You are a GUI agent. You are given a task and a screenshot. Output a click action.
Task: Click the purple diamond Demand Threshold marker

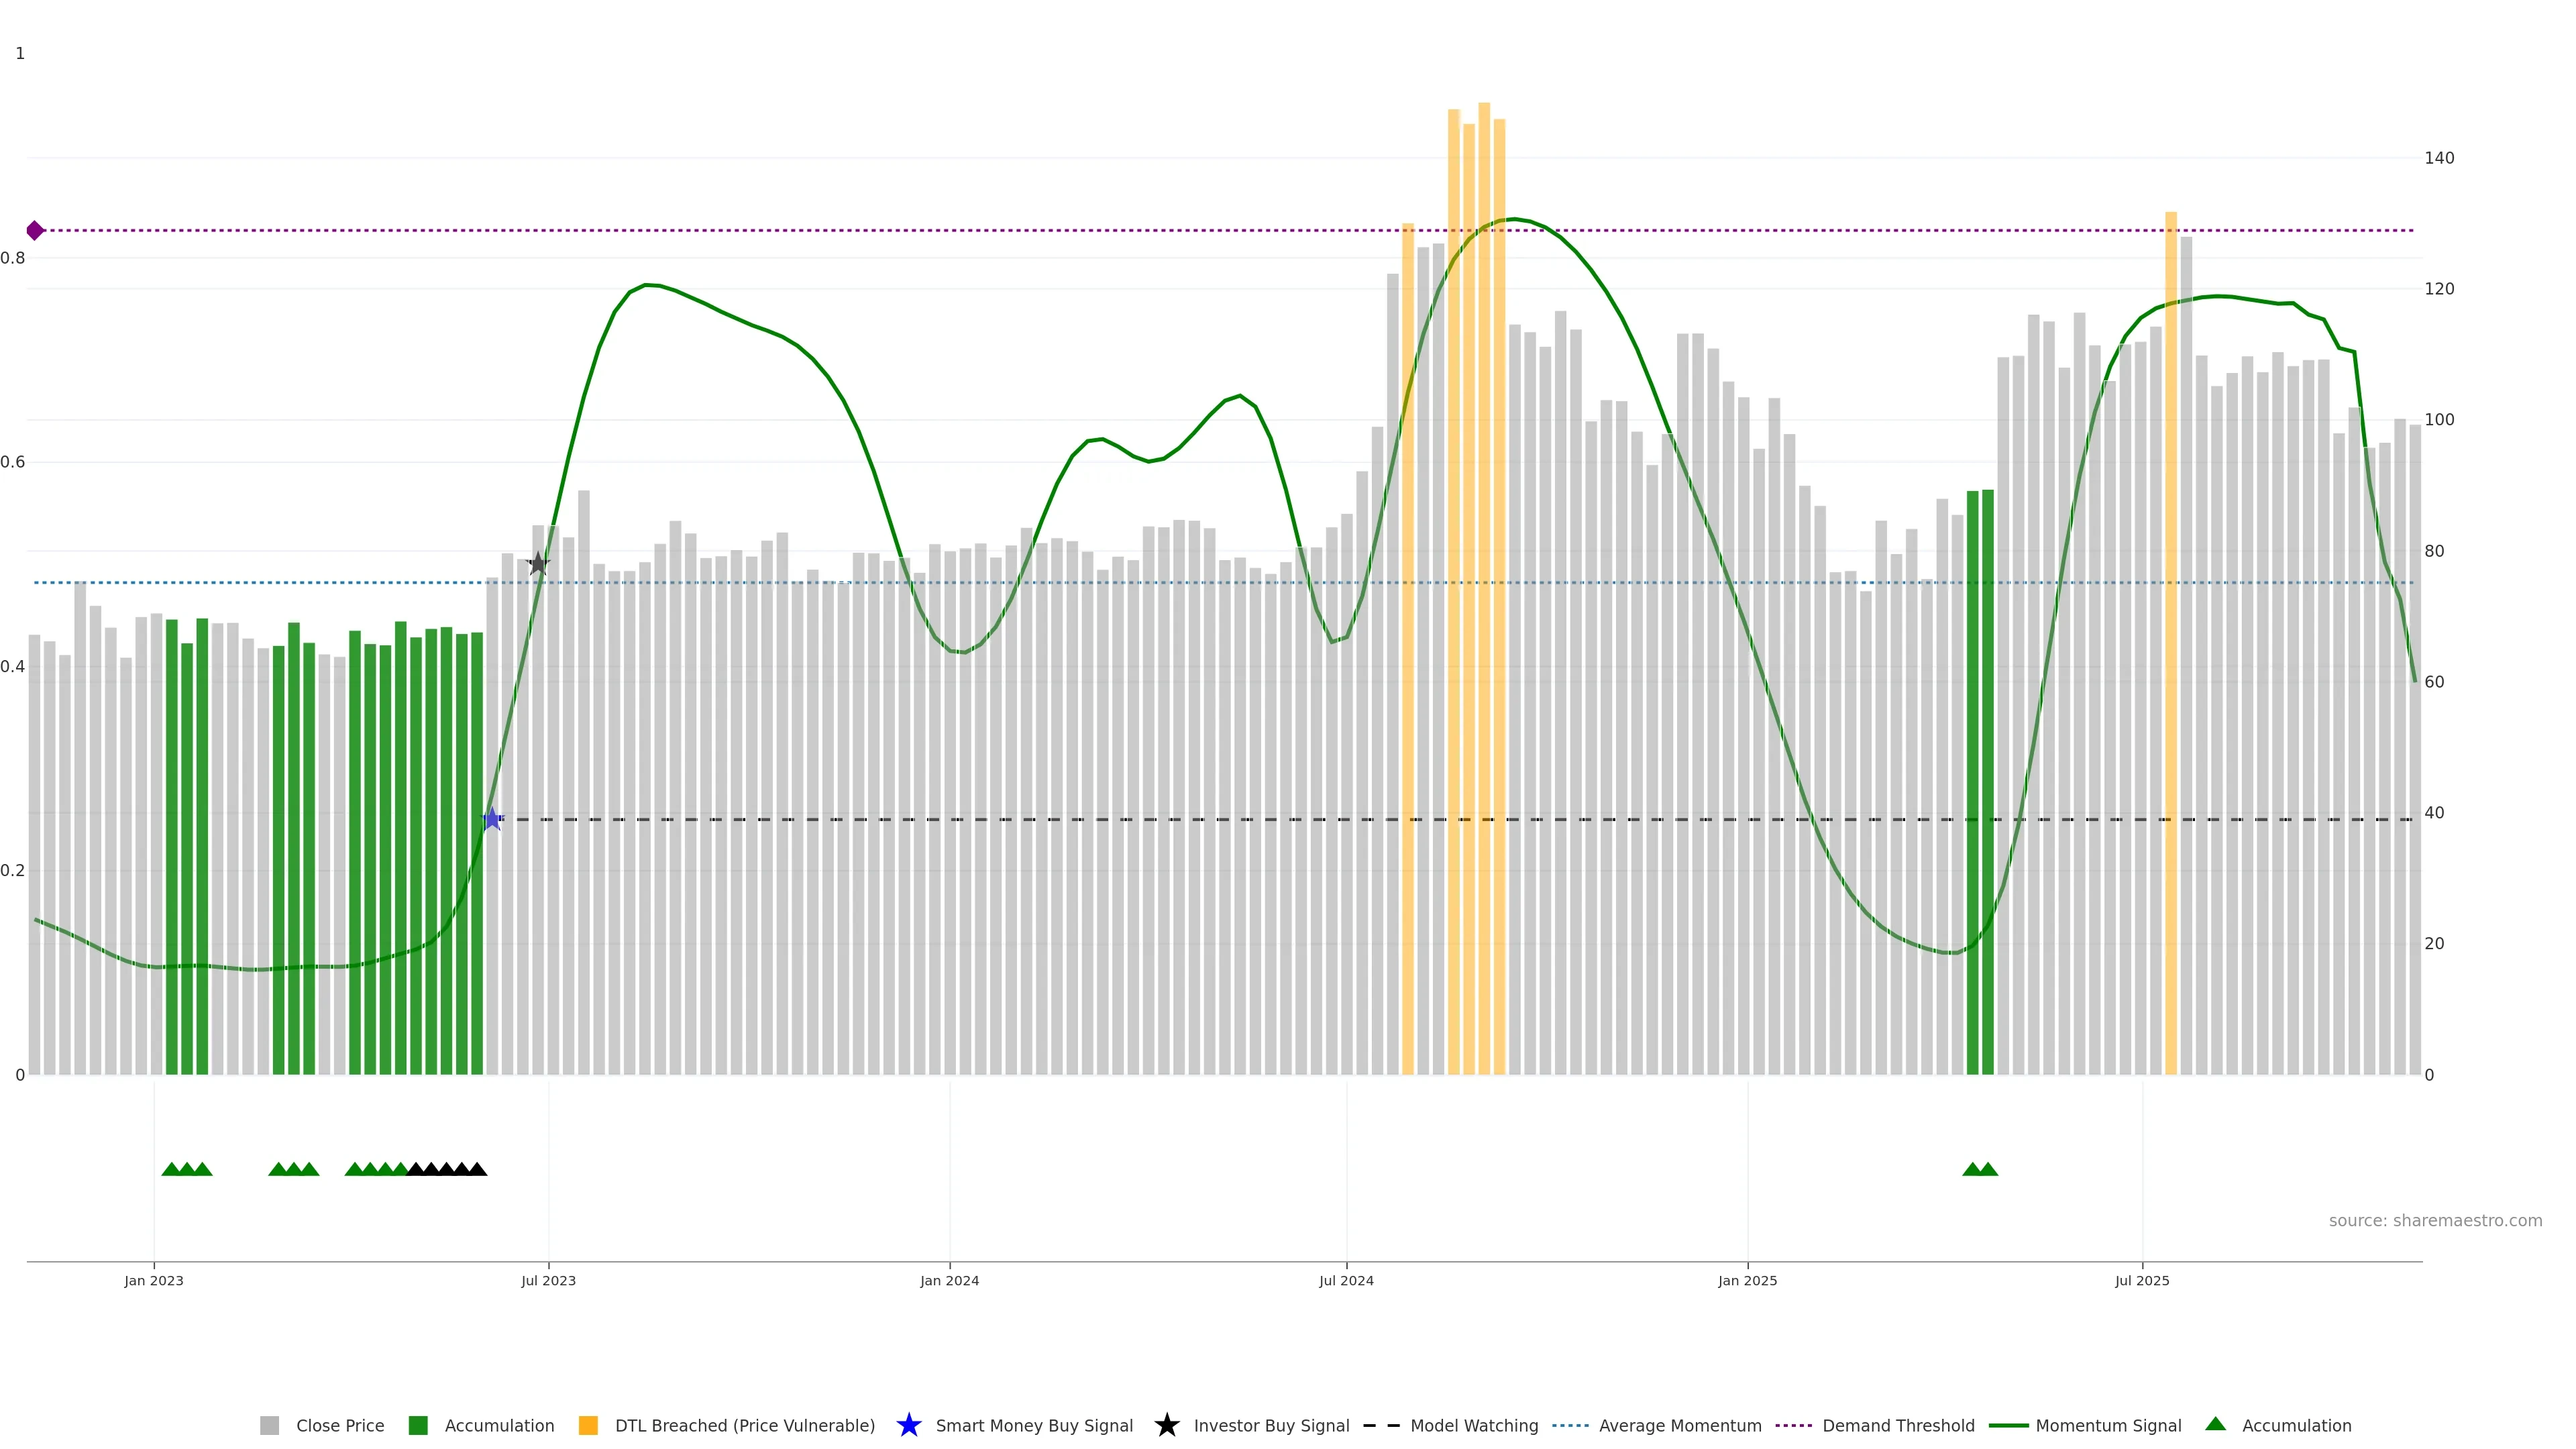[x=35, y=231]
